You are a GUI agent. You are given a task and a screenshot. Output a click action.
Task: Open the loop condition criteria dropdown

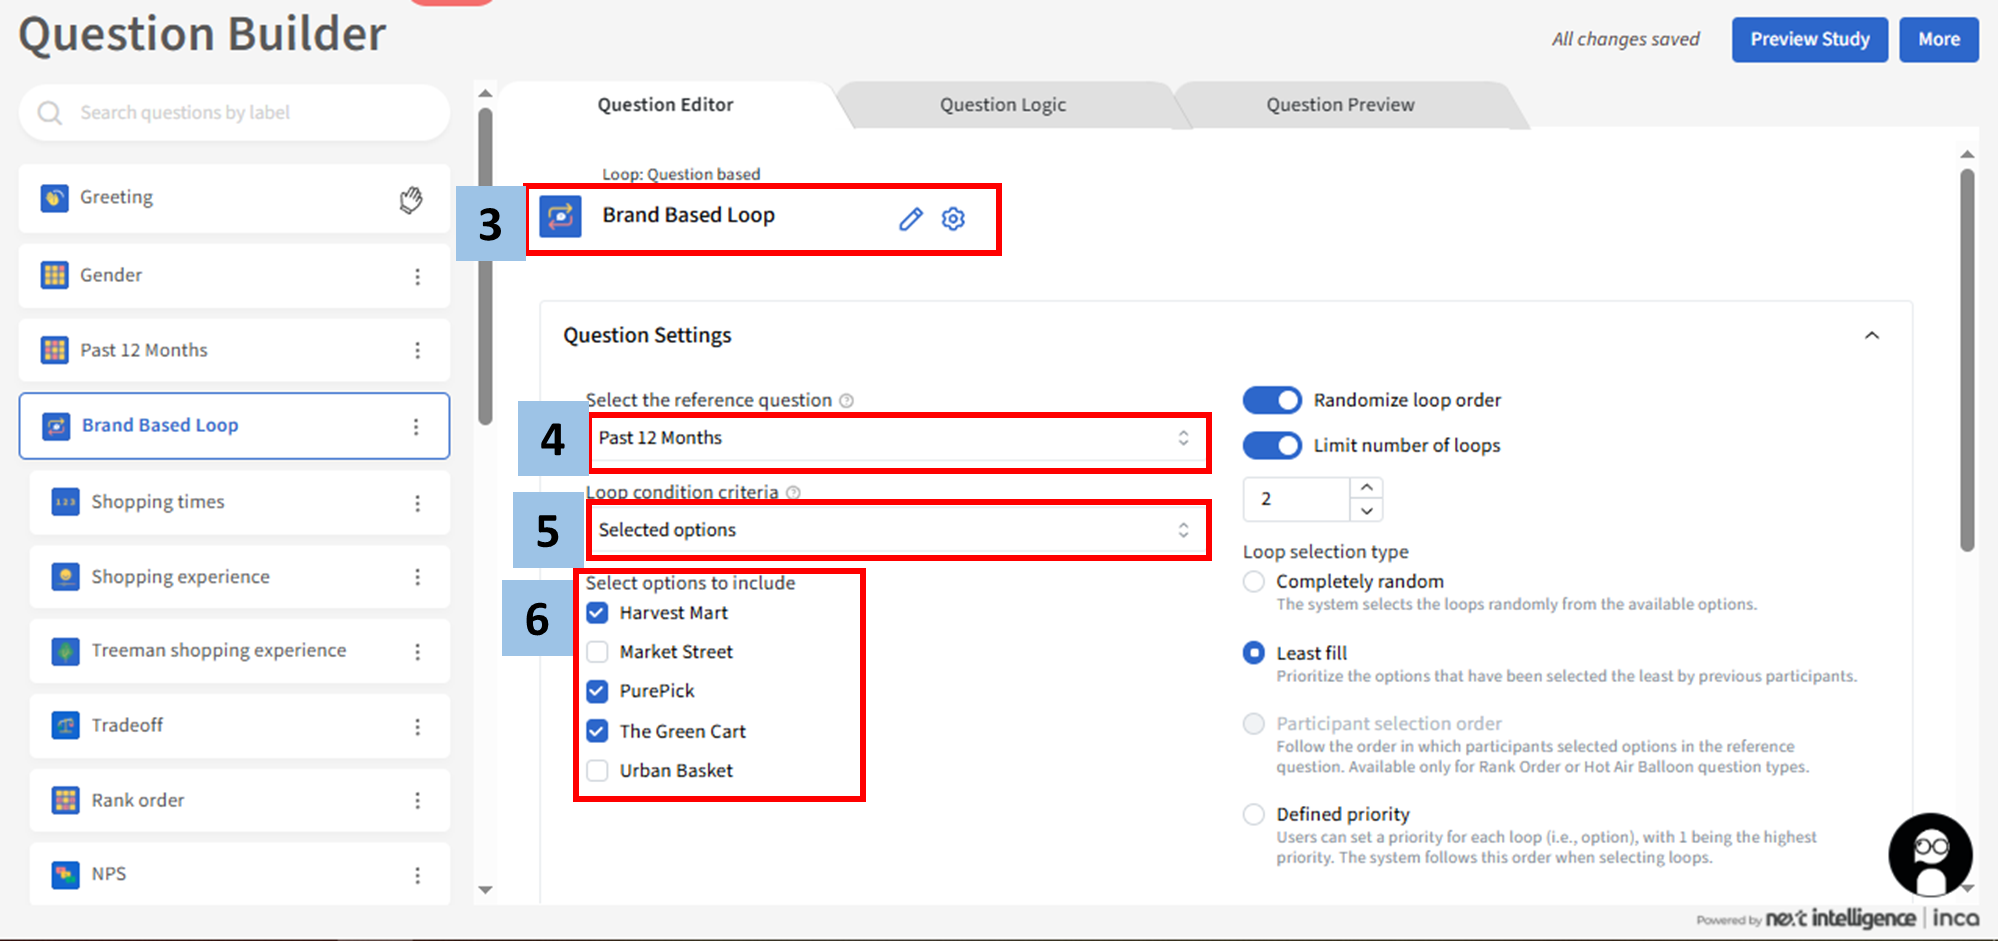click(x=898, y=530)
